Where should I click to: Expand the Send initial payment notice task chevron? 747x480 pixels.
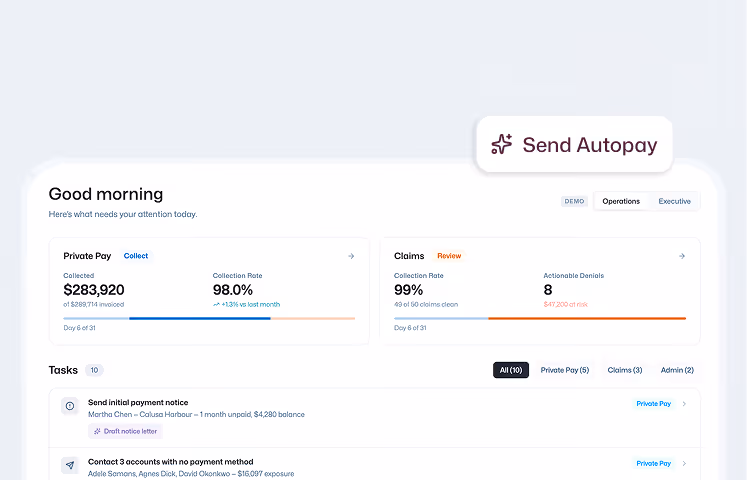click(684, 404)
